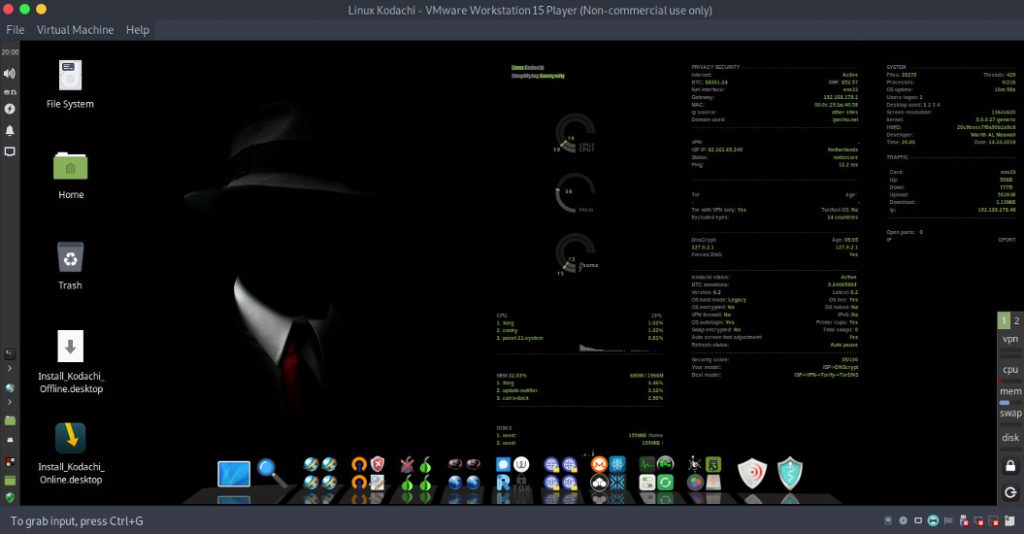The width and height of the screenshot is (1024, 534).
Task: Click the notification bell in left panel
Action: pos(10,130)
